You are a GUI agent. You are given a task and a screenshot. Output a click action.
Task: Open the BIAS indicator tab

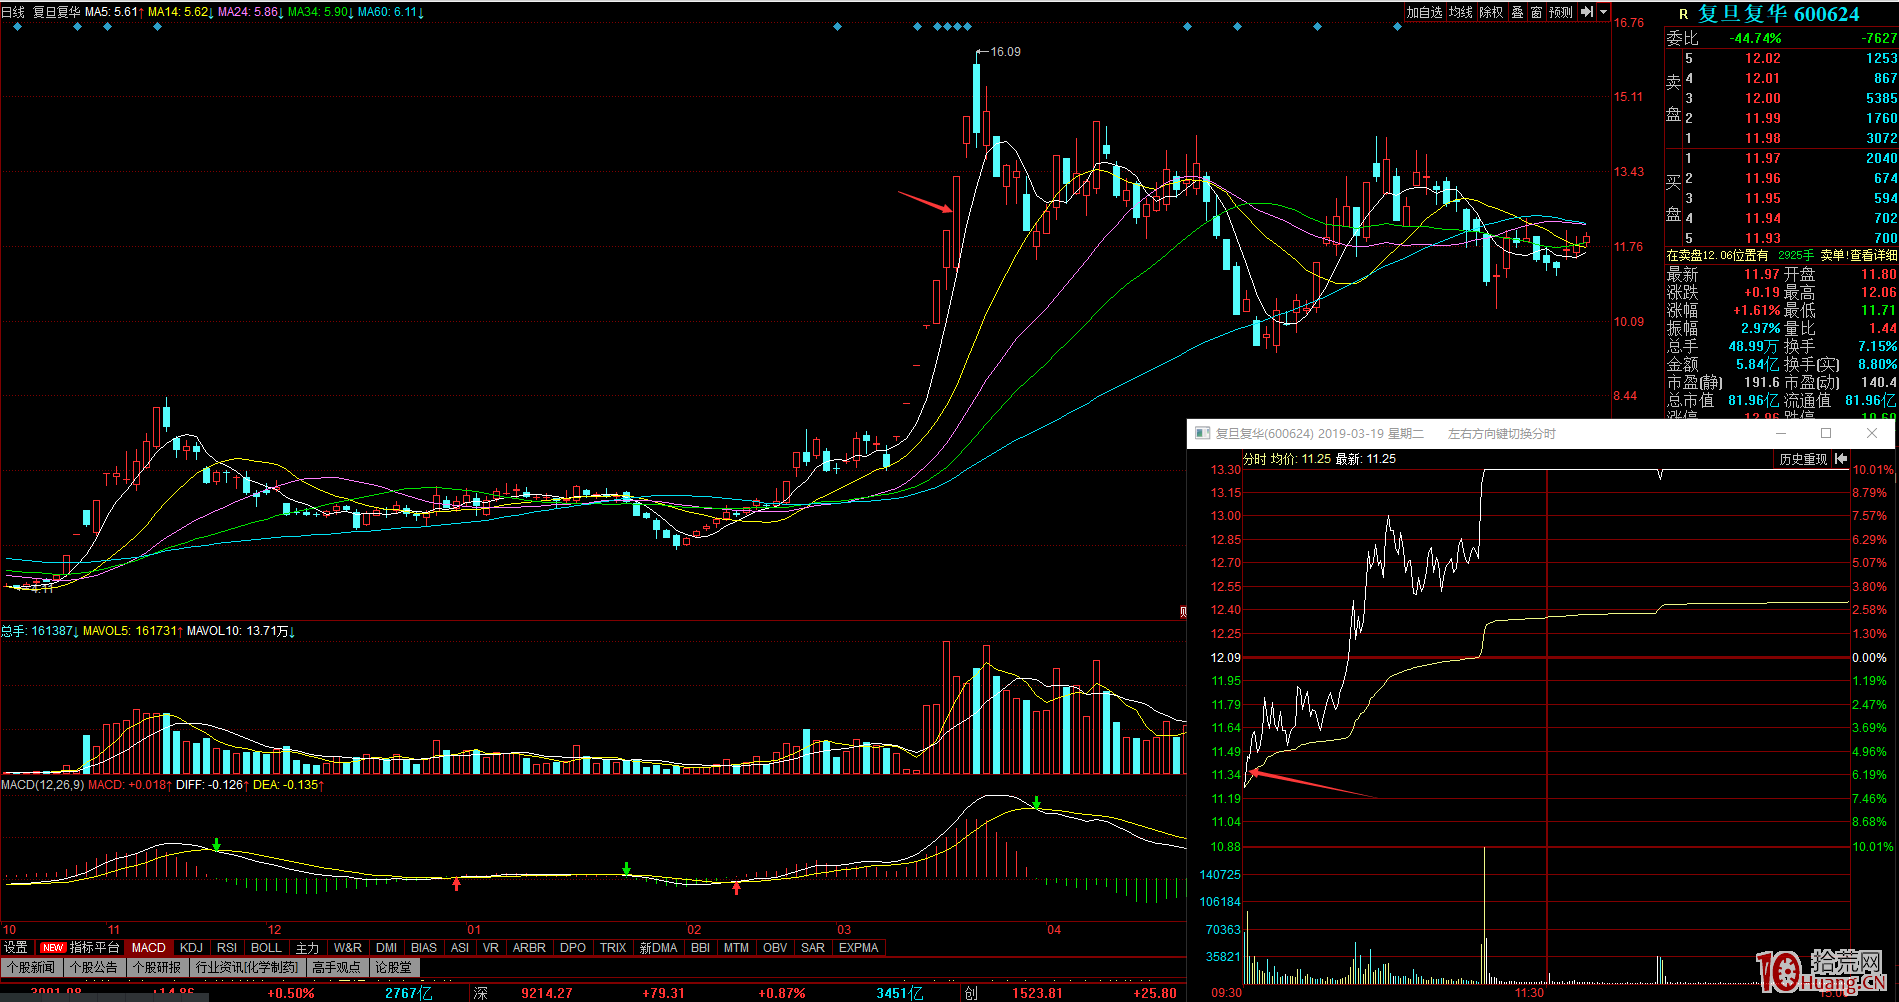click(424, 947)
